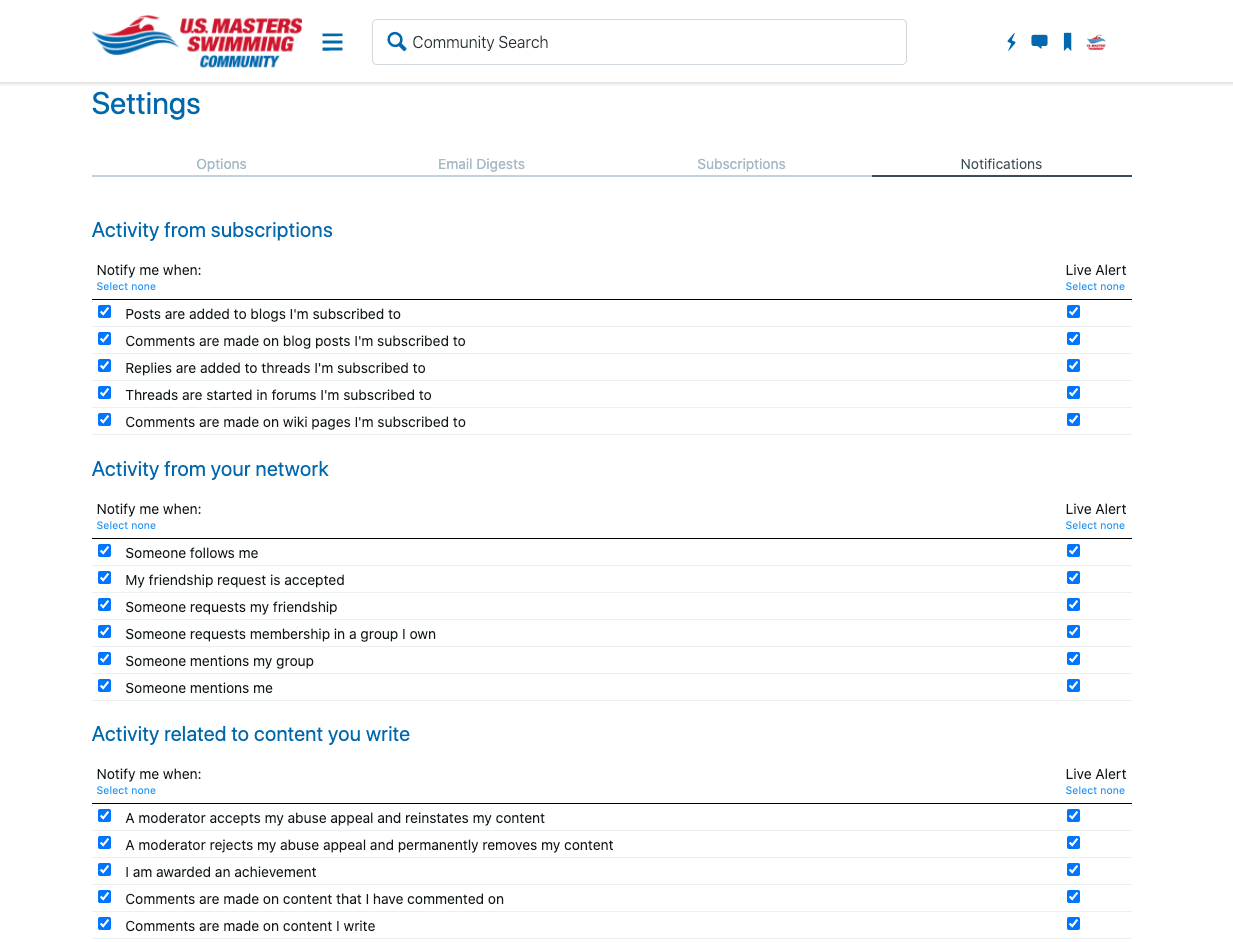Open the Email Digests tab
This screenshot has width=1233, height=942.
481,164
